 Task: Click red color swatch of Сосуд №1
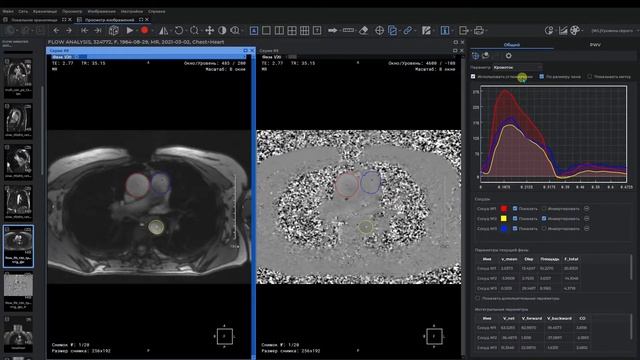coord(504,209)
